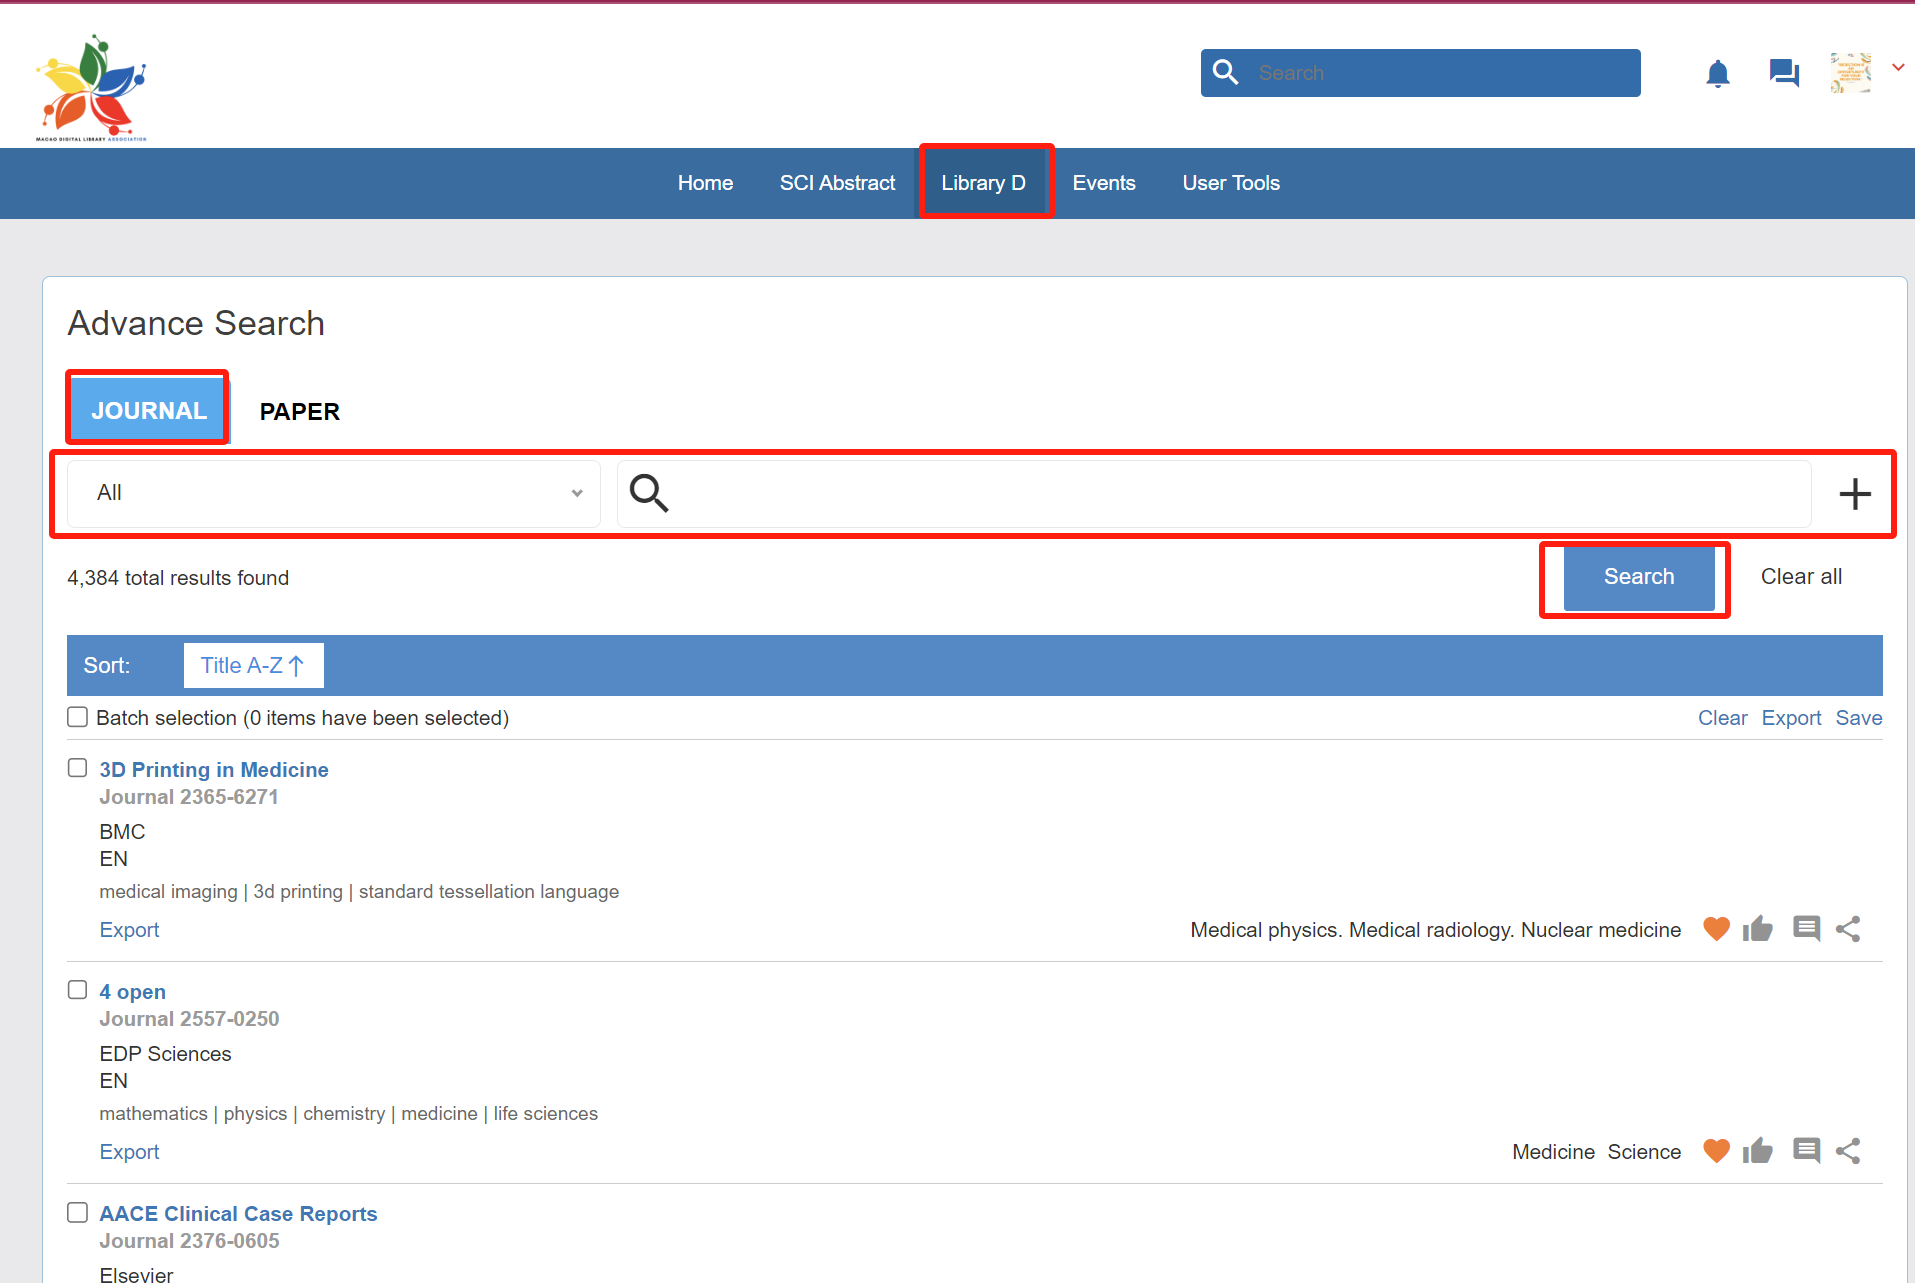The width and height of the screenshot is (1915, 1283).
Task: Like the 3D Printing in Medicine journal
Action: point(1757,929)
